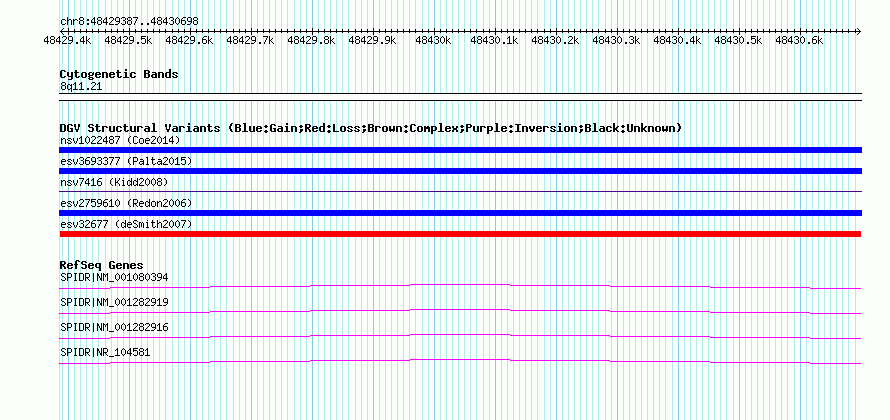Viewport: 890px width, 420px height.
Task: Click the blue gain bar for nsv1022487
Action: point(460,150)
